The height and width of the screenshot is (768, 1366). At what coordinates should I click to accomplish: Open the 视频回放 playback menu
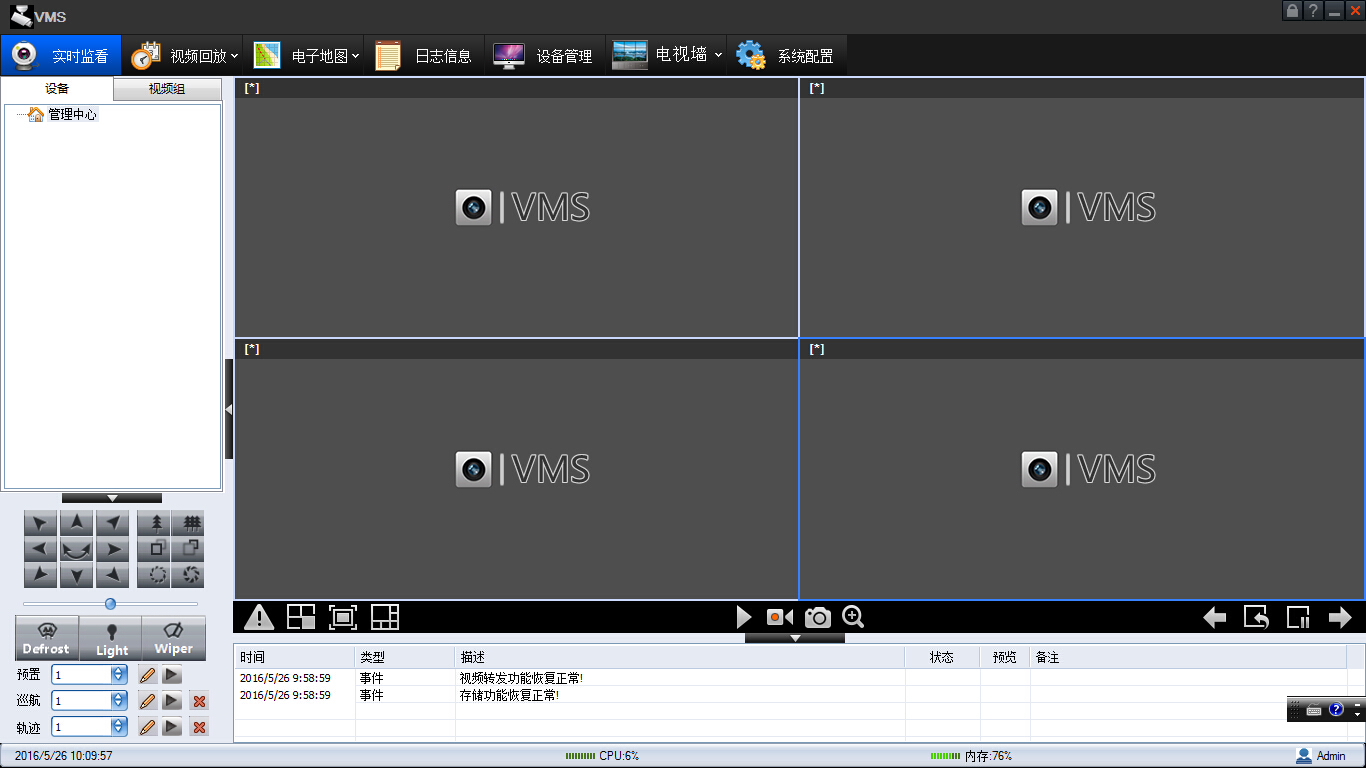[x=183, y=56]
